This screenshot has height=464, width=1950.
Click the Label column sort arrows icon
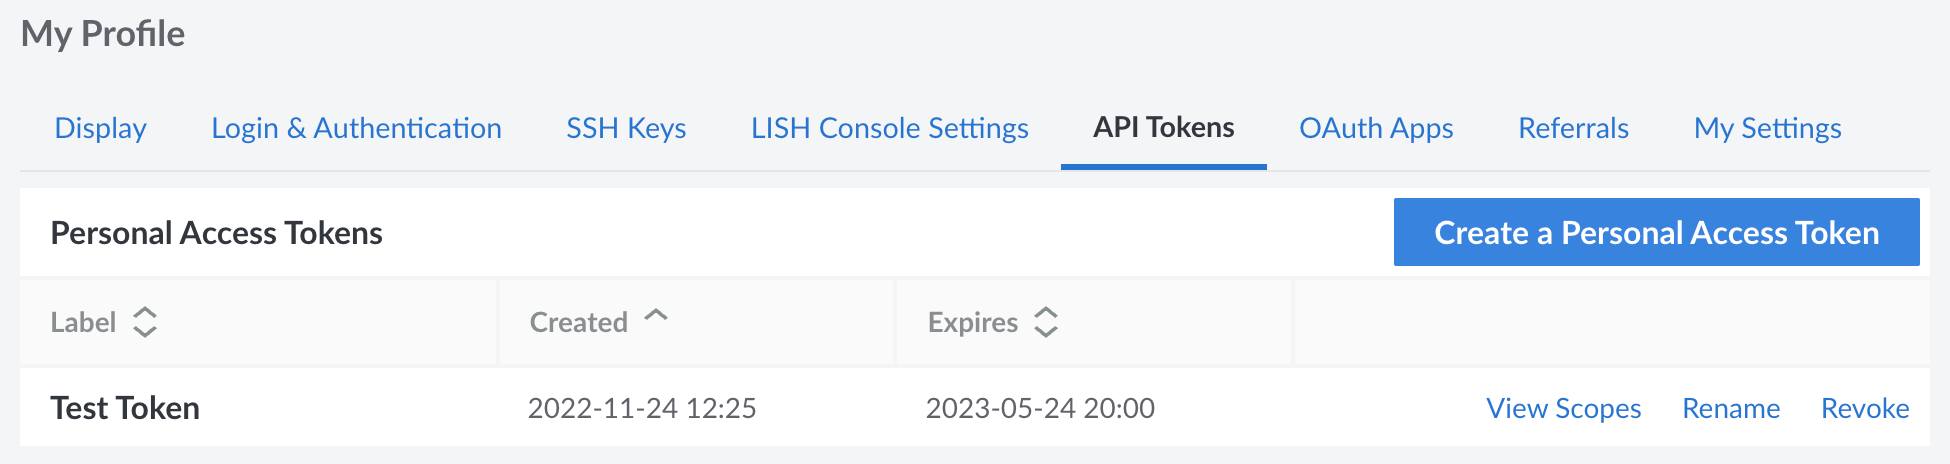click(x=145, y=322)
